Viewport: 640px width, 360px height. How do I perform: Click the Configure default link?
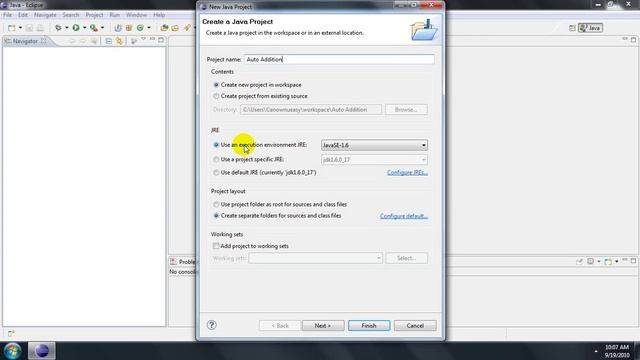click(x=404, y=216)
